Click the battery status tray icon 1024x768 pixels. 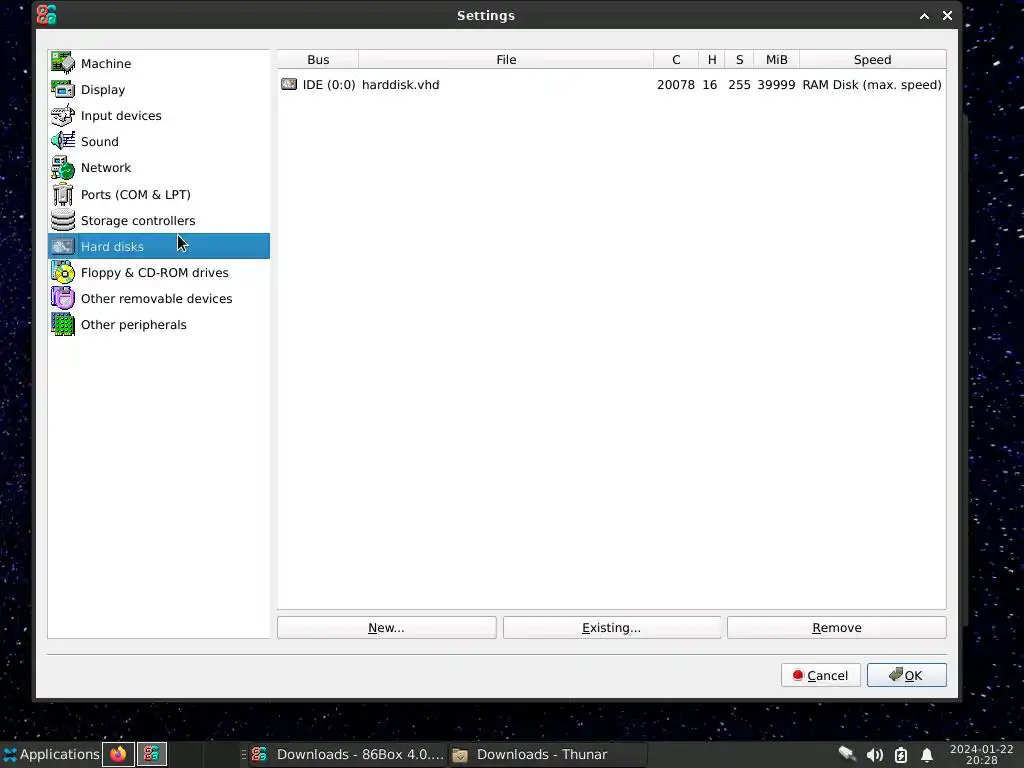click(901, 755)
